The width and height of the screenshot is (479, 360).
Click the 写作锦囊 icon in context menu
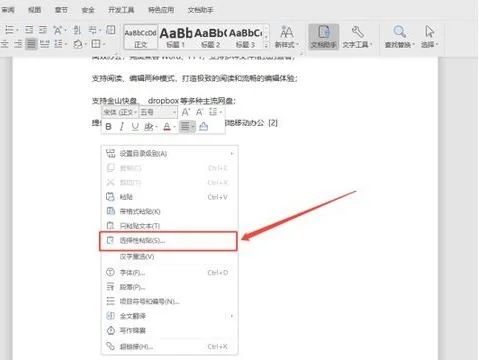click(110, 330)
